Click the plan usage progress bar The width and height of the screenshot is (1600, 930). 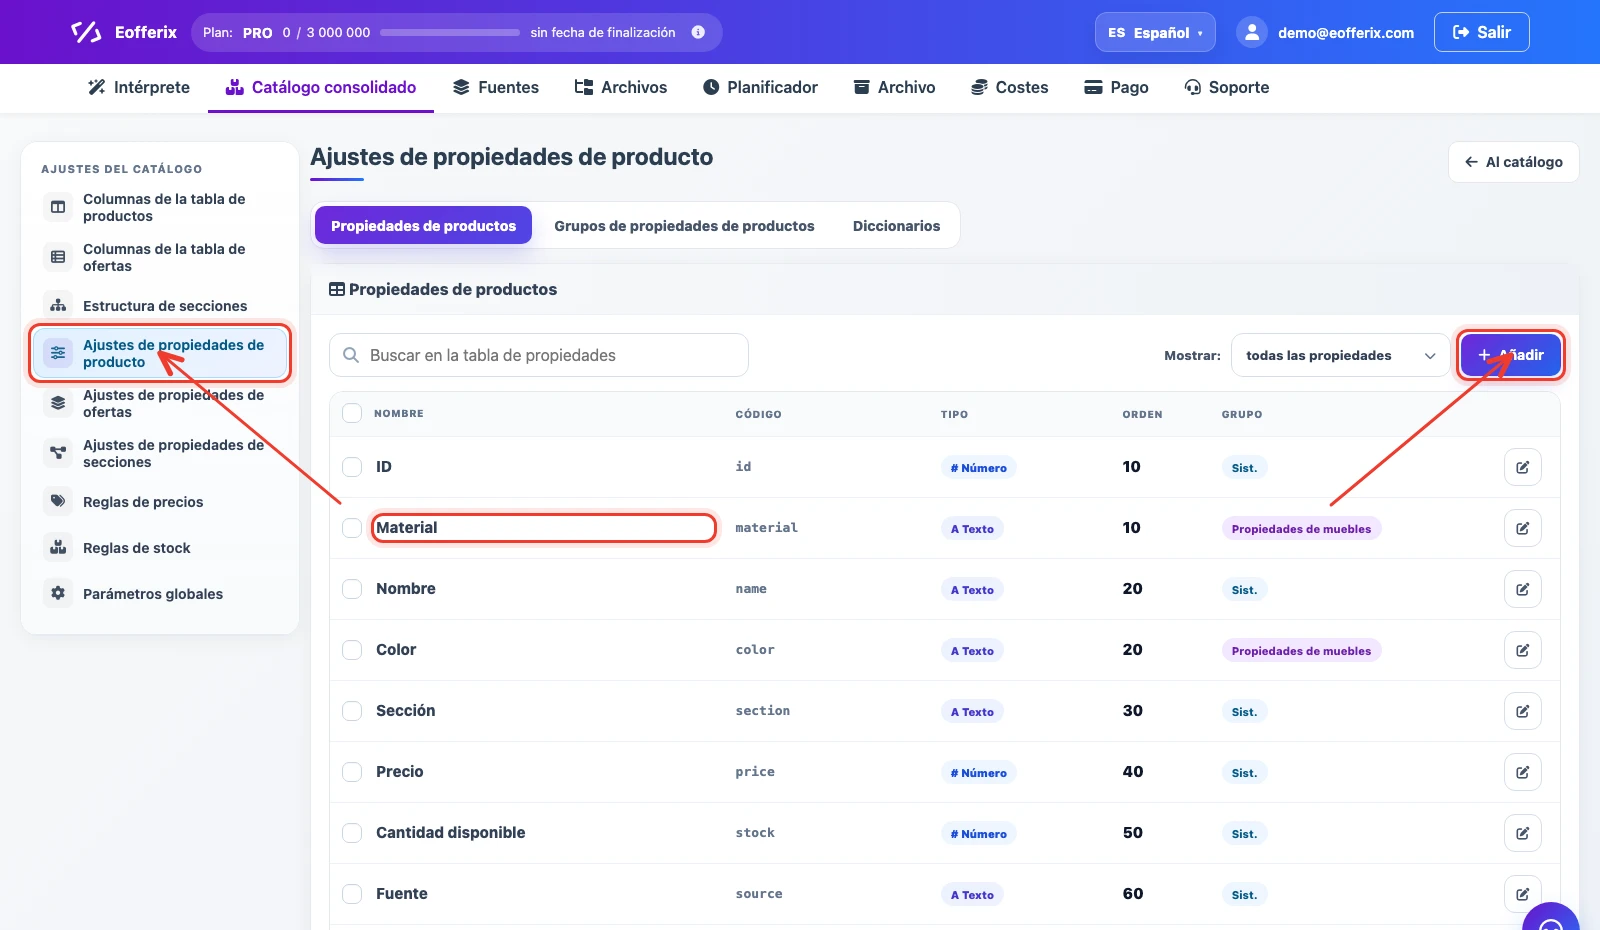(x=450, y=32)
